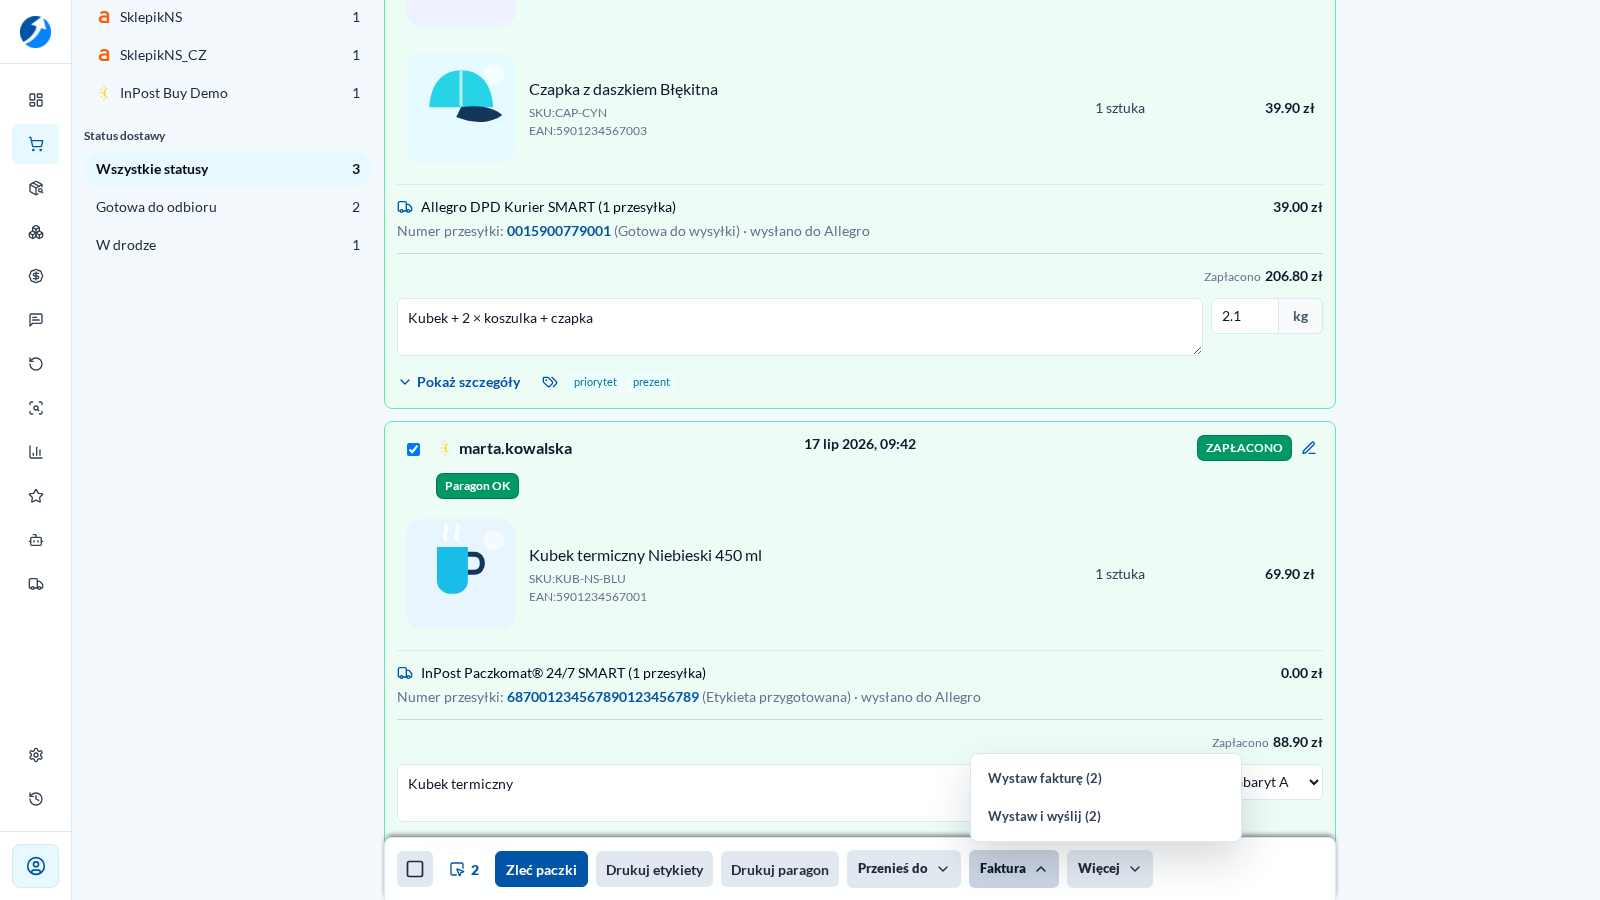This screenshot has height=900, width=1600.
Task: Click the app logo icon
Action: [35, 32]
